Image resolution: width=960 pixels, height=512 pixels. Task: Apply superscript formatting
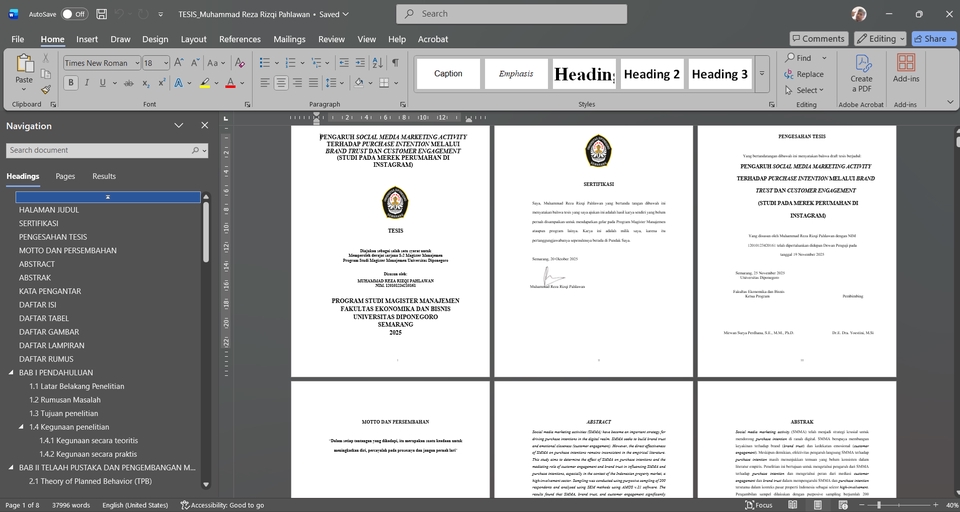pos(162,83)
